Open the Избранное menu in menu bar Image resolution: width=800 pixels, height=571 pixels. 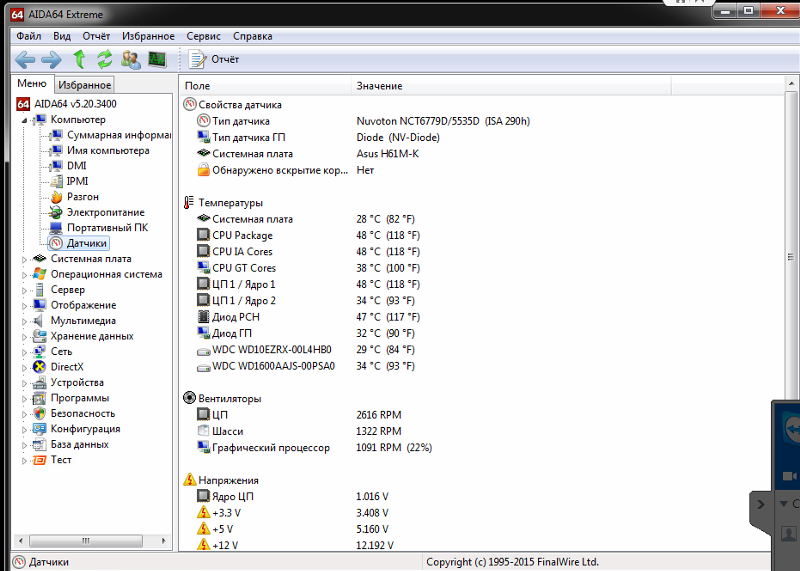[148, 36]
